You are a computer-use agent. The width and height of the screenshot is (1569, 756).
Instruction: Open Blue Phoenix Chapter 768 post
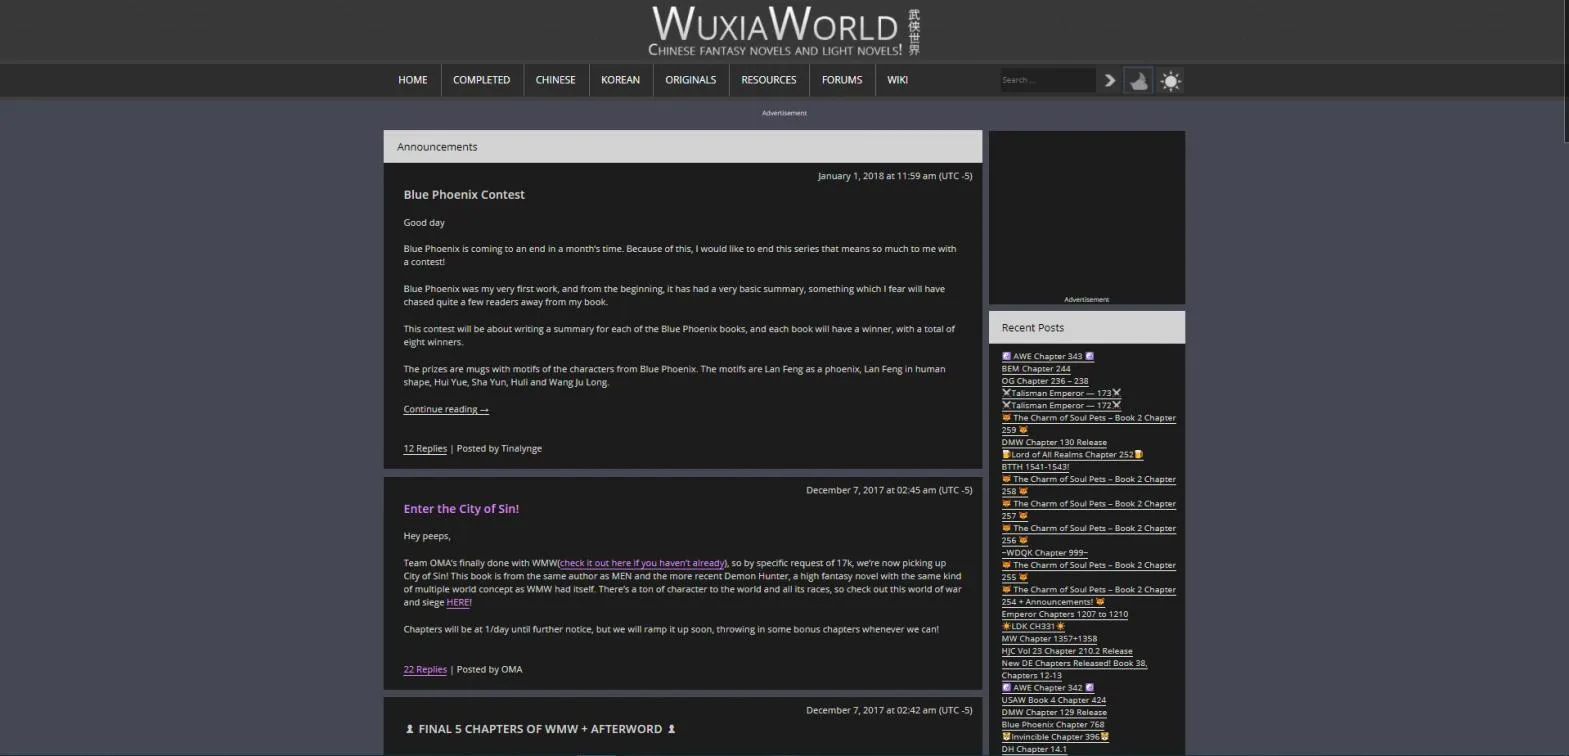(1052, 725)
